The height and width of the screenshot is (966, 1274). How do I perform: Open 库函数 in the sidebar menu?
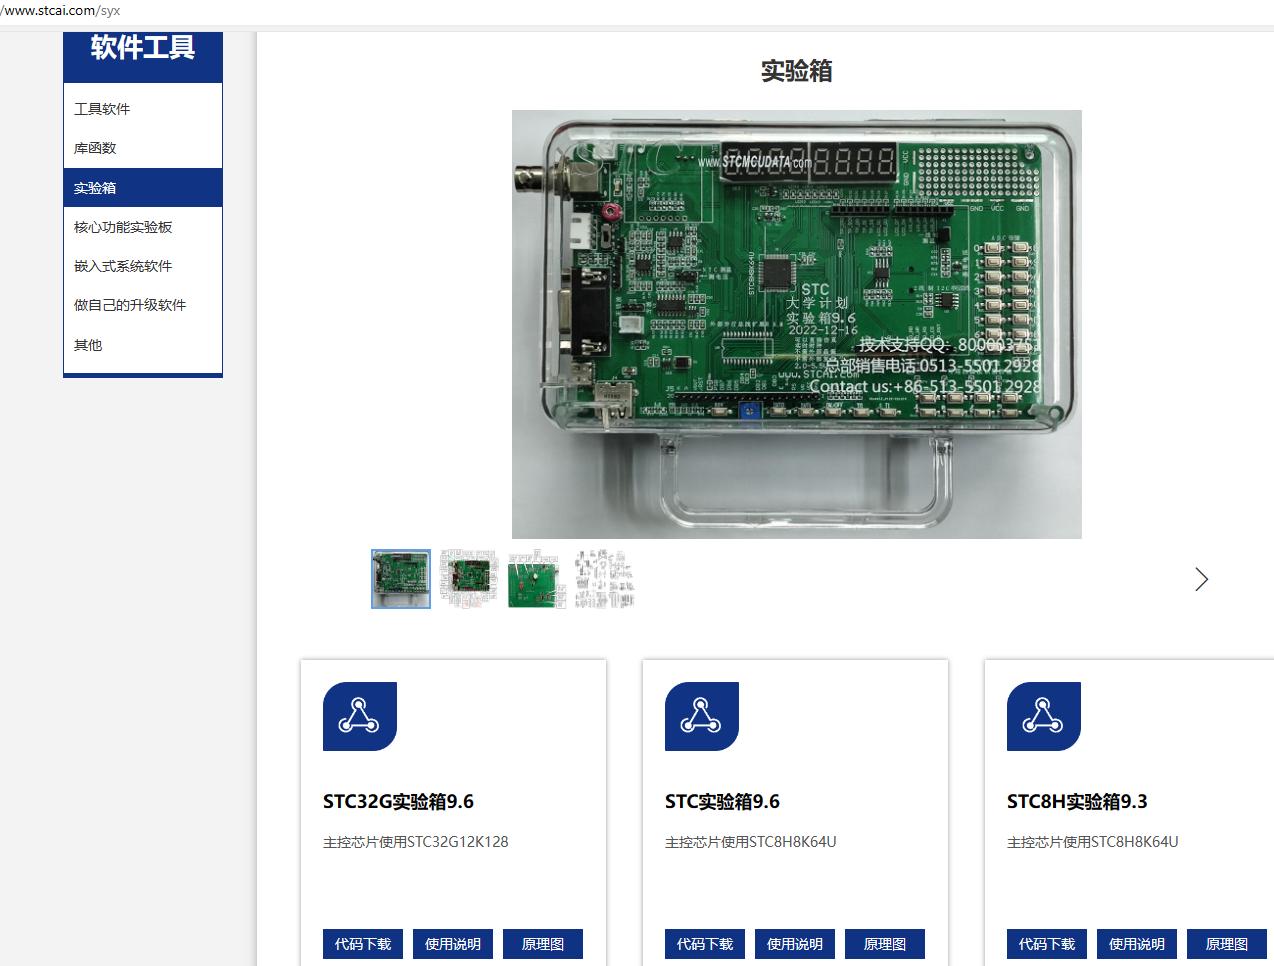tap(143, 148)
